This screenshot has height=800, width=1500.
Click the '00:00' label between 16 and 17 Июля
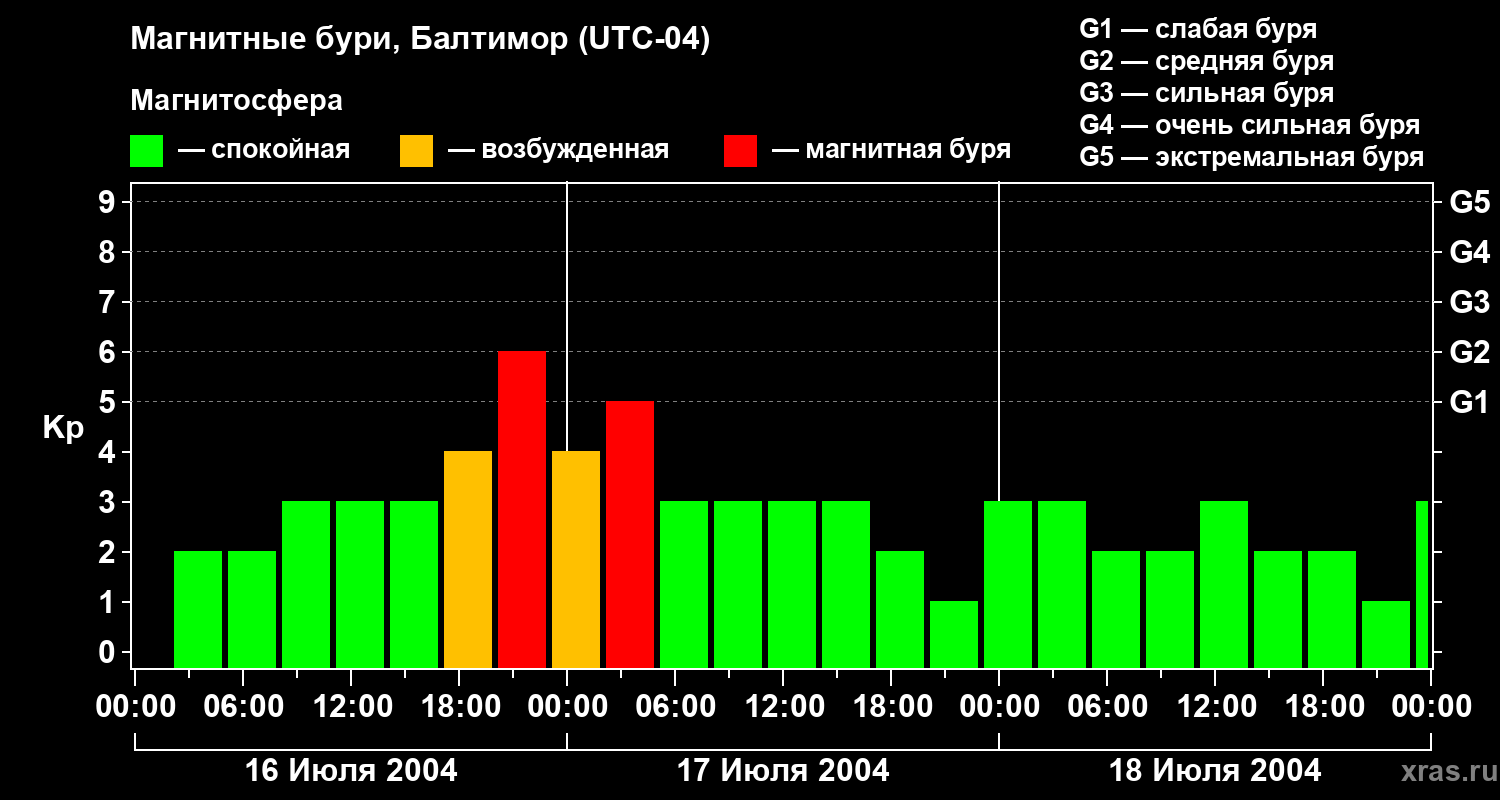567,707
